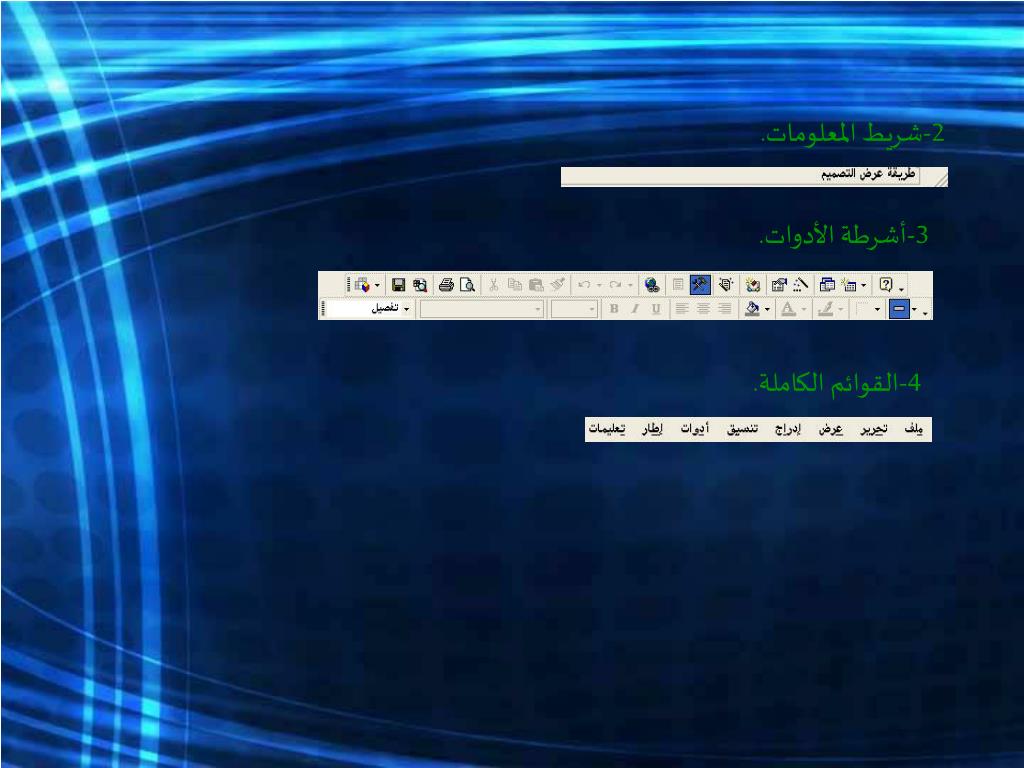This screenshot has width=1024, height=768.
Task: Click heading 3-أشرطة الأدوات
Action: (843, 234)
